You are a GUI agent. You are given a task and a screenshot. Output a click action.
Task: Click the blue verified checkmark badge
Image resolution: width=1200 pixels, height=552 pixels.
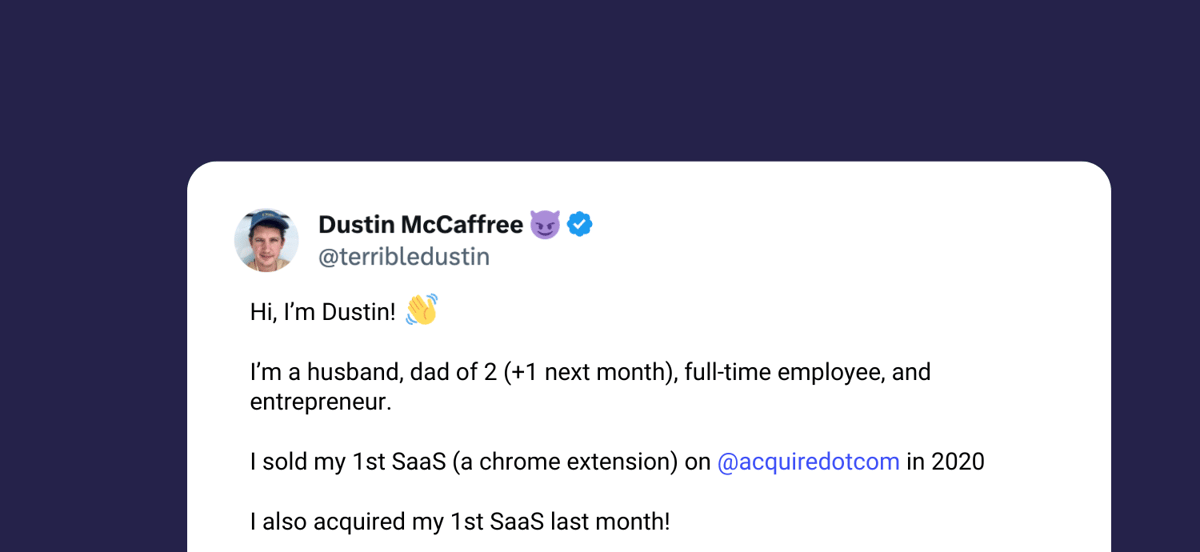(580, 225)
